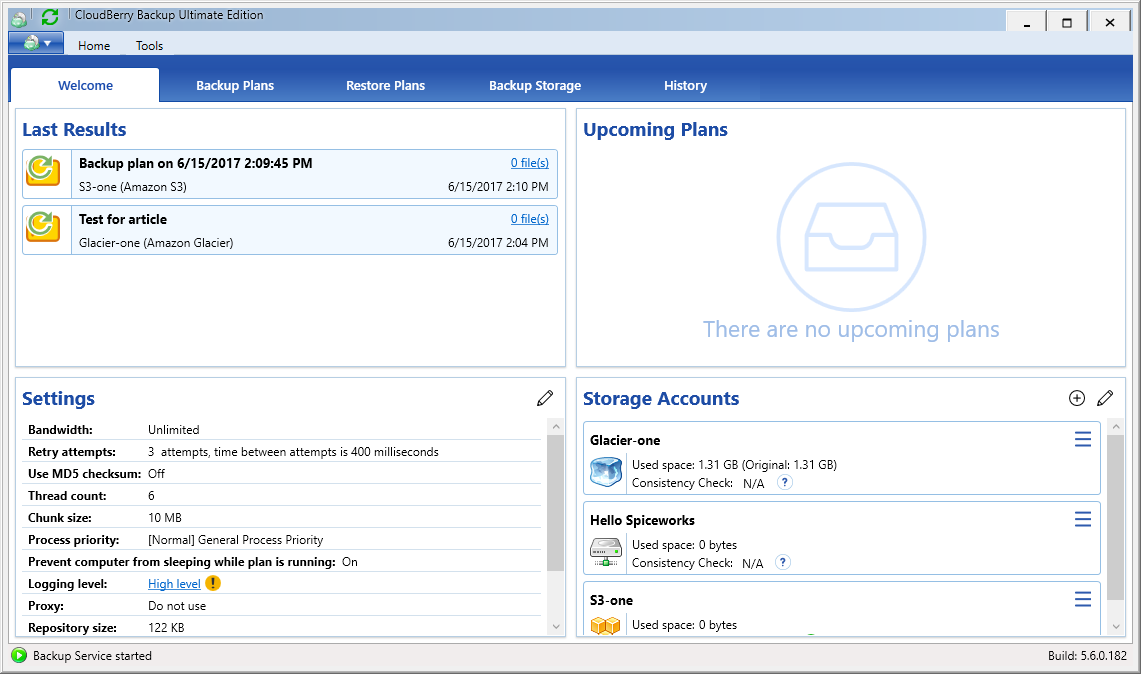
Task: Add a new storage account with plus icon
Action: (1077, 398)
